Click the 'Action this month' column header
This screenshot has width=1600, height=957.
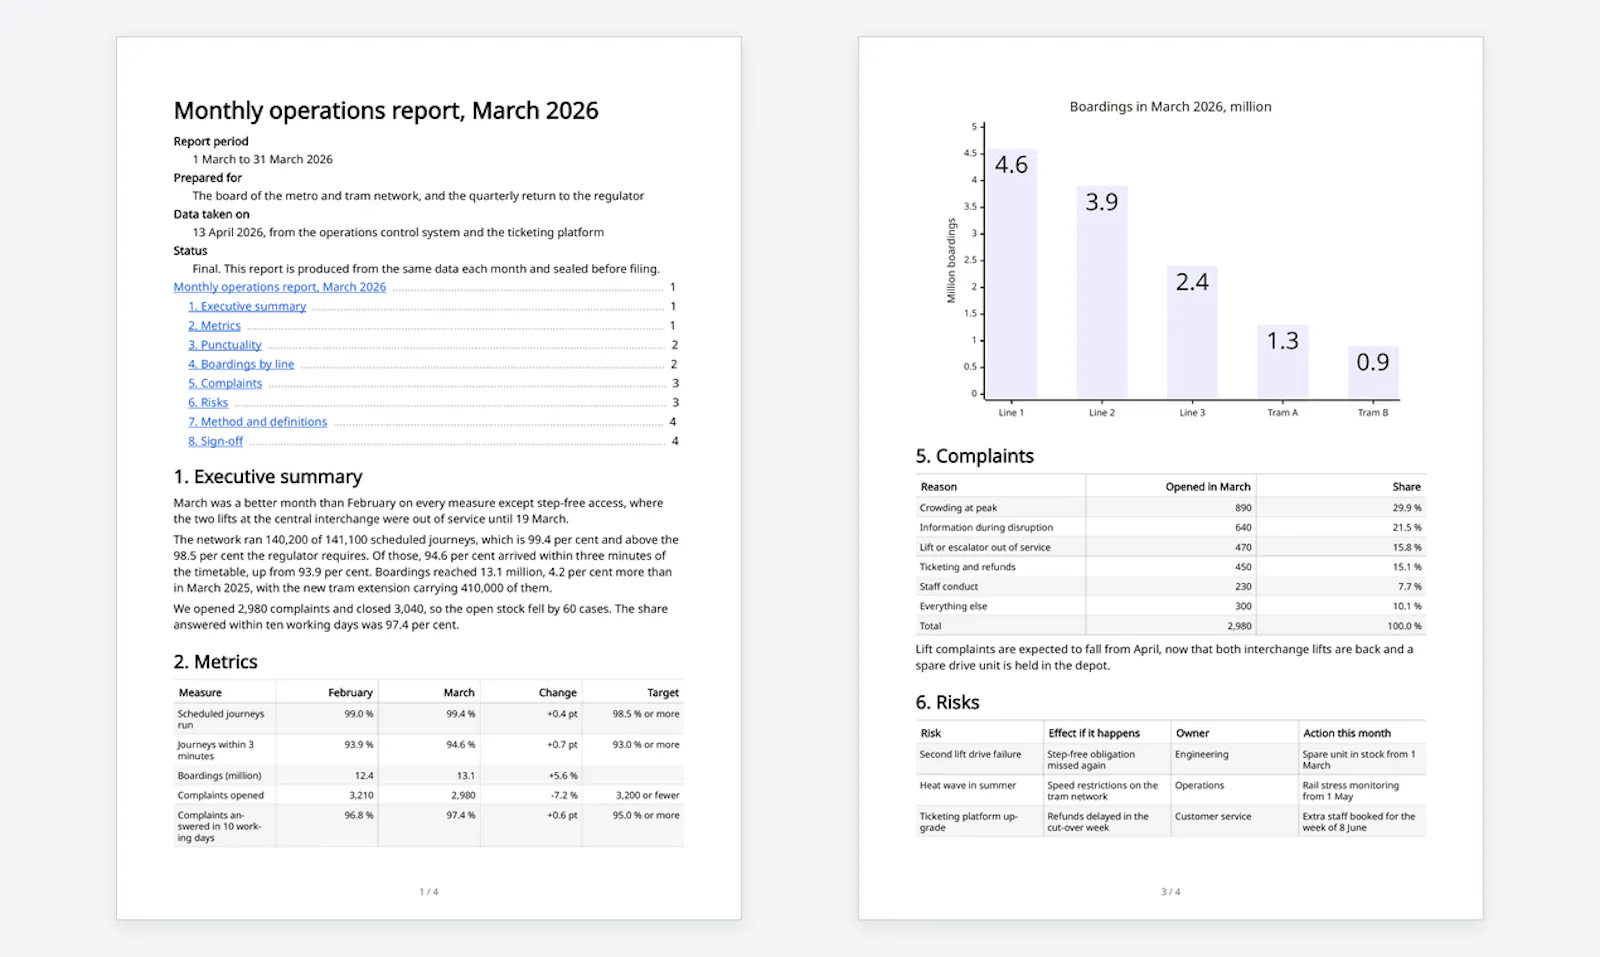click(x=1346, y=733)
